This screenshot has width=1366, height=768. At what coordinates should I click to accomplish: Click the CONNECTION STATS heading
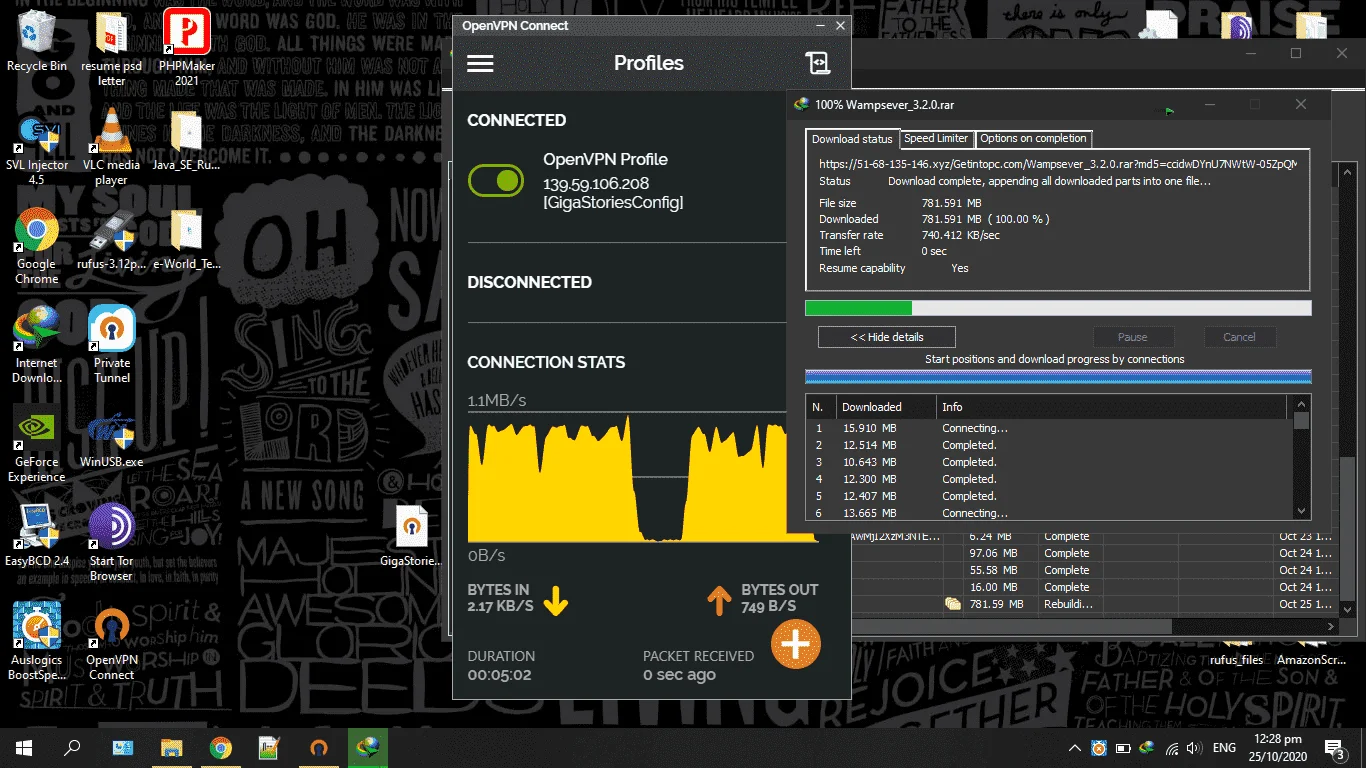coord(546,362)
